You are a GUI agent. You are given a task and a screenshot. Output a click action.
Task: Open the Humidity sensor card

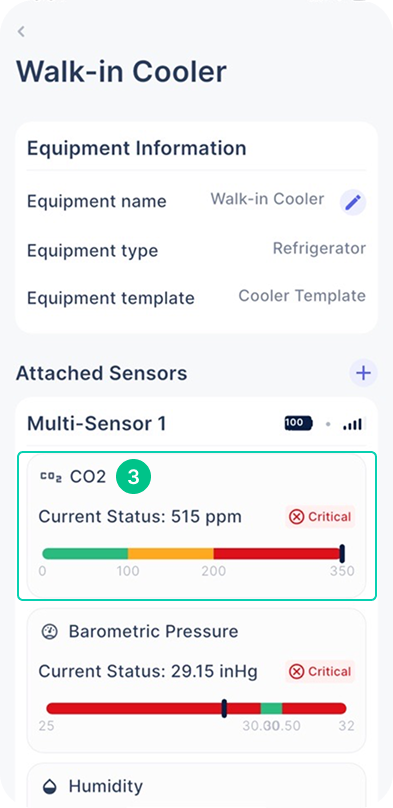click(196, 785)
